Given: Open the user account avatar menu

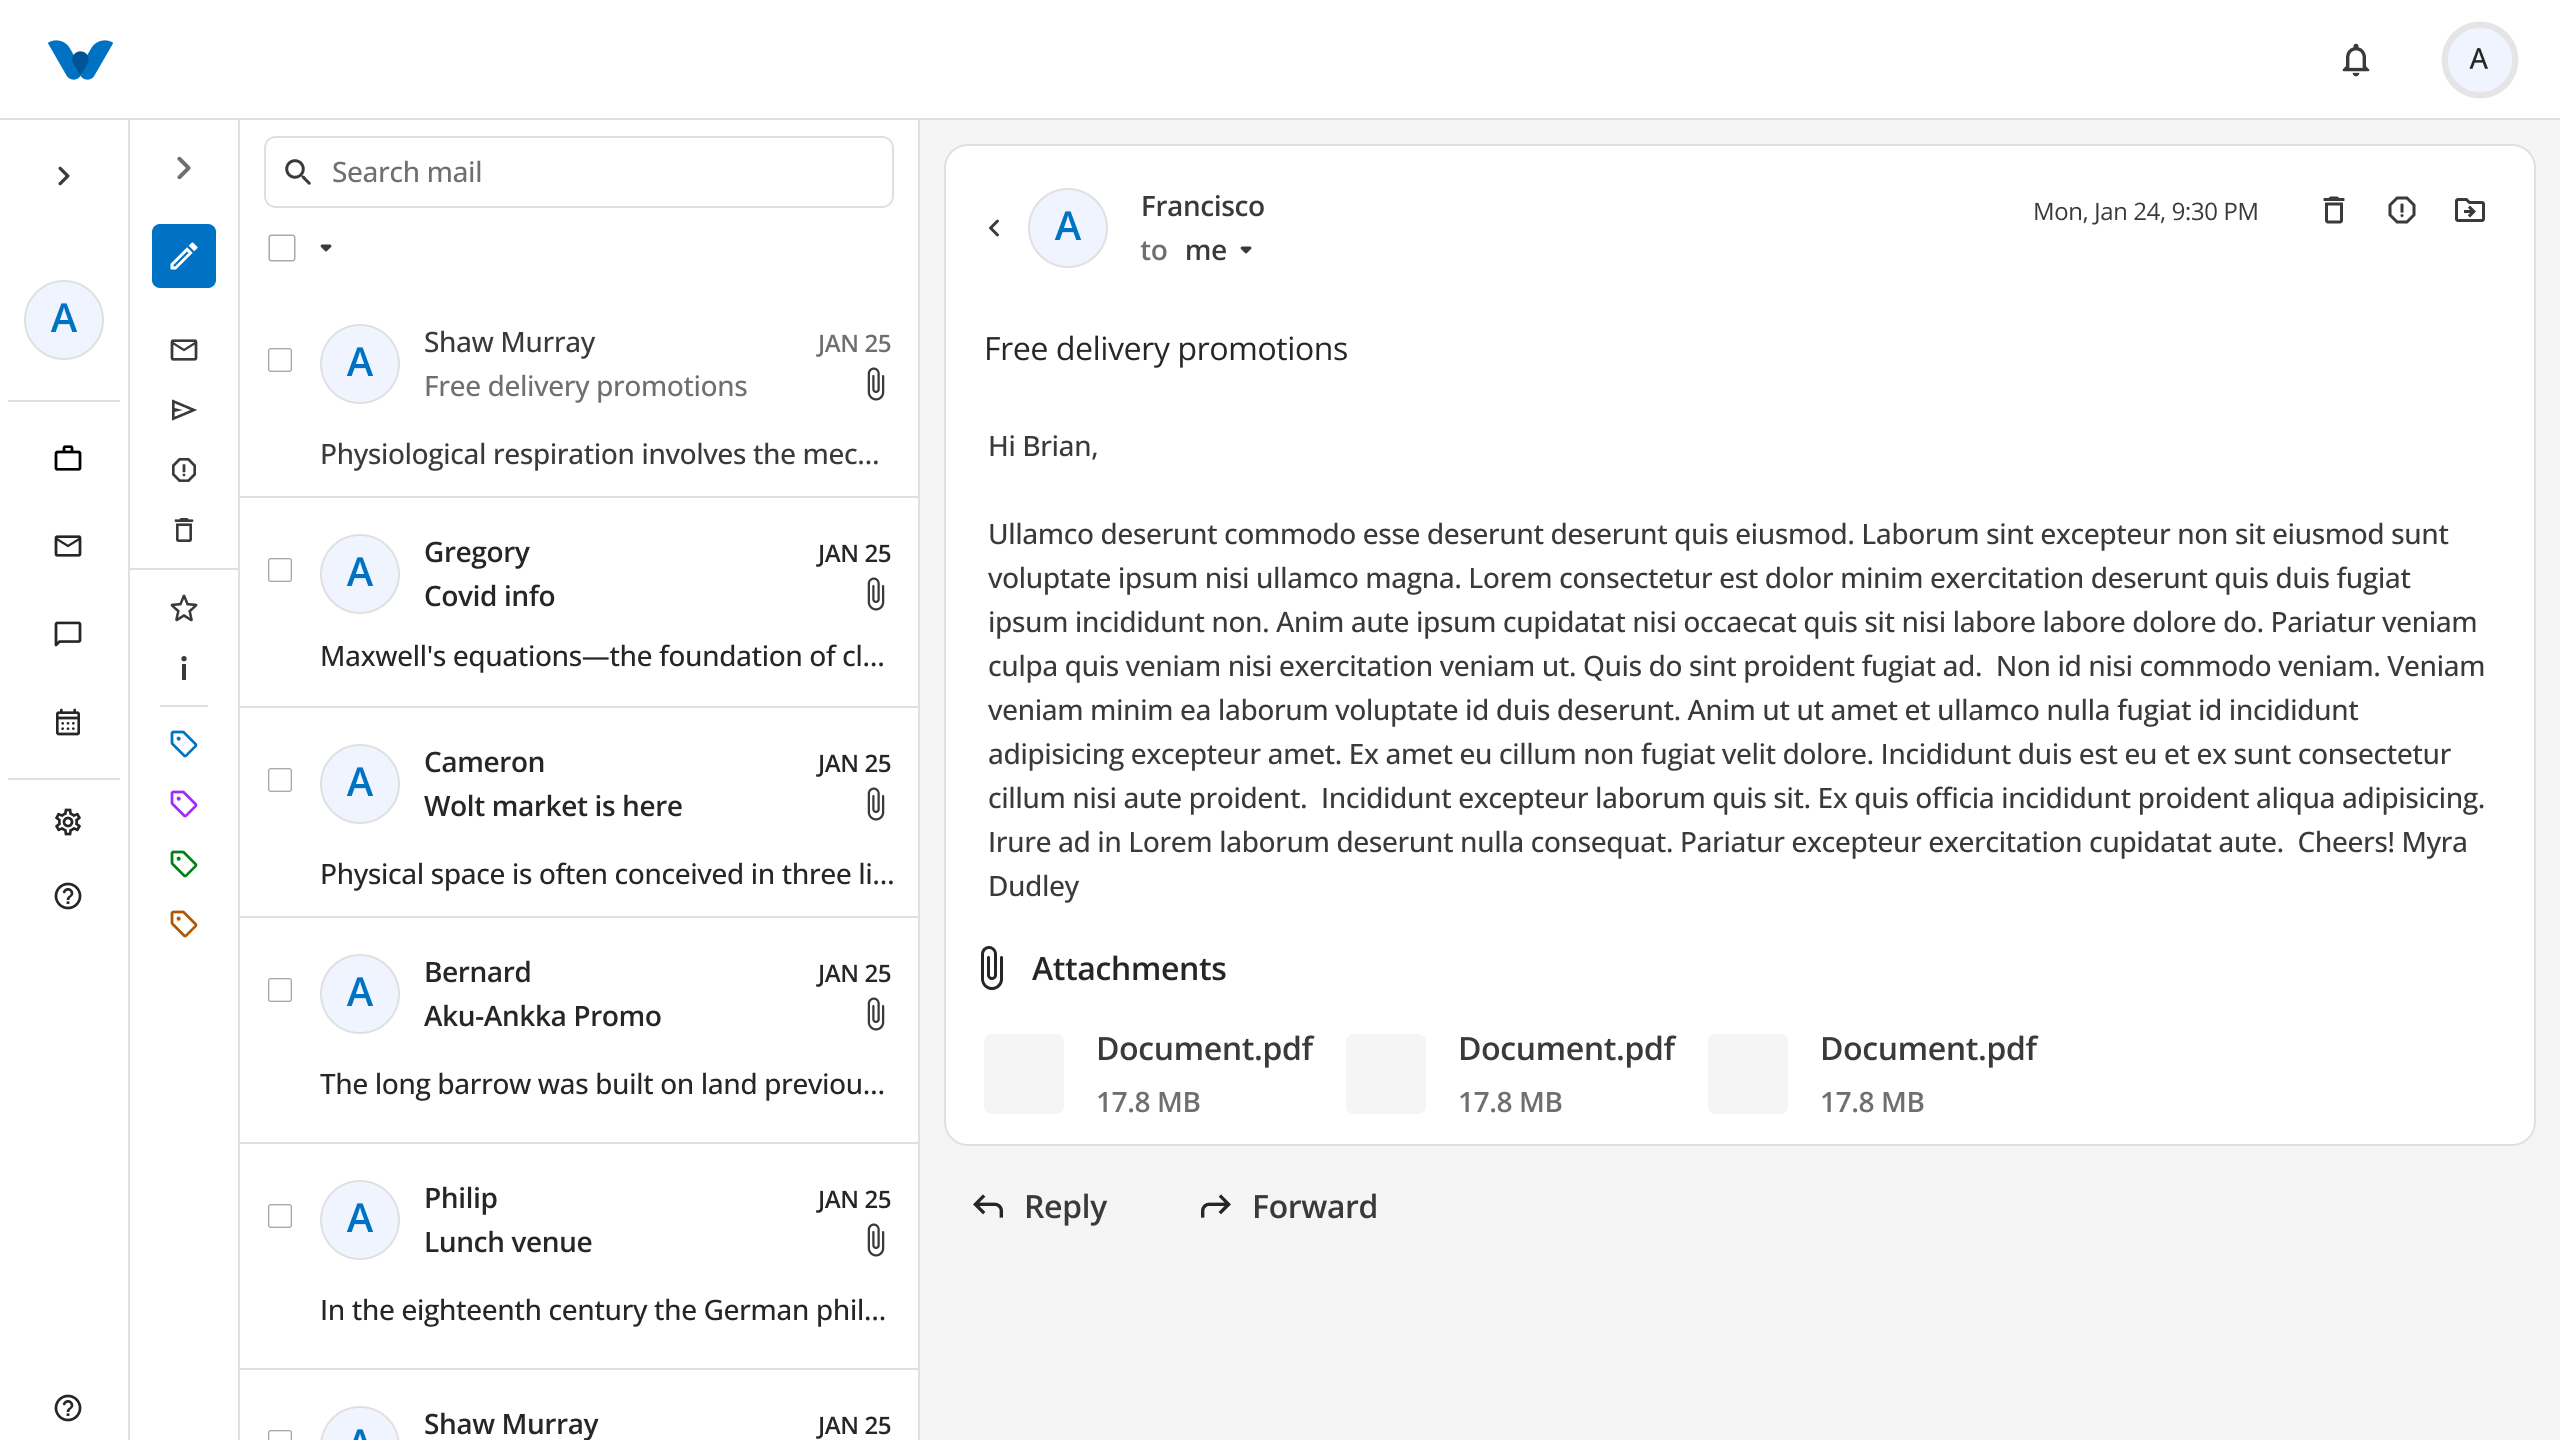Looking at the screenshot, I should tap(2479, 60).
